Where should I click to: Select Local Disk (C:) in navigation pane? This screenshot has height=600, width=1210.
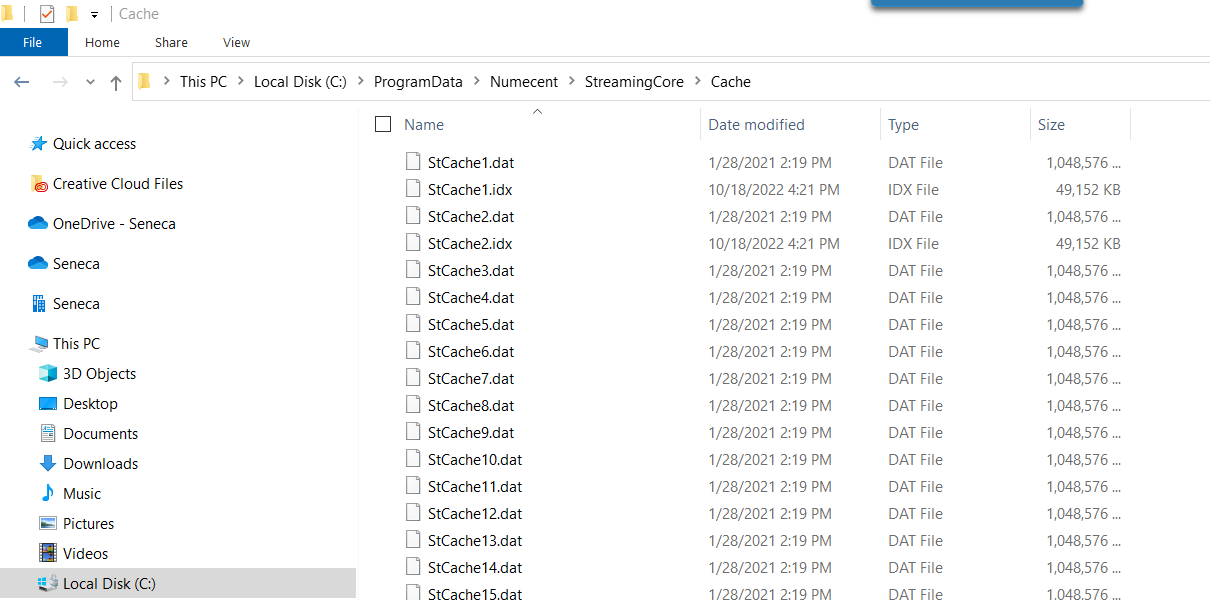pyautogui.click(x=109, y=584)
